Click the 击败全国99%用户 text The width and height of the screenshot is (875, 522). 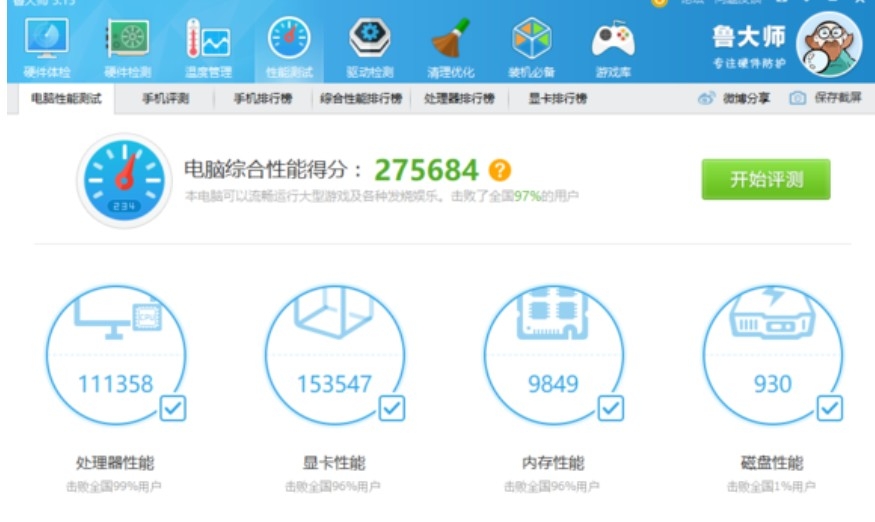click(114, 487)
